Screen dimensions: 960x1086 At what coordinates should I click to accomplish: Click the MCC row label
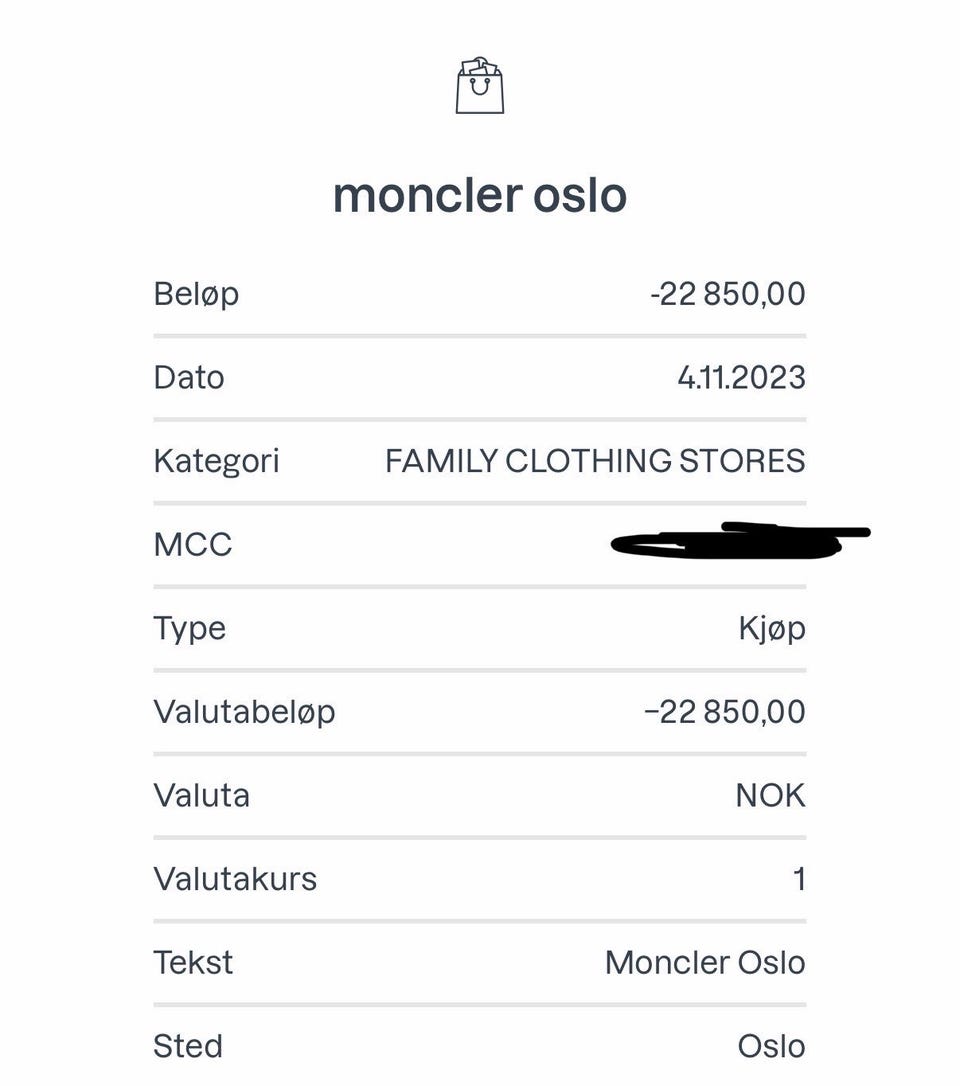coord(193,545)
